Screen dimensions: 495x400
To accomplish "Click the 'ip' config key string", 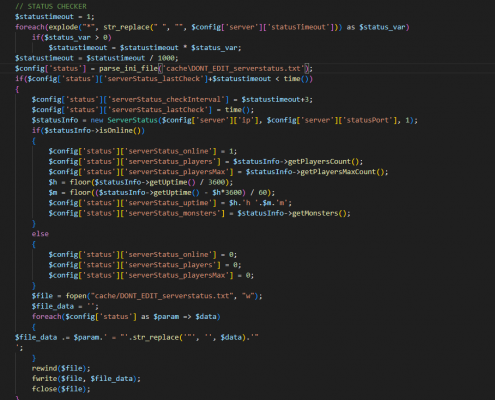I will [246, 120].
